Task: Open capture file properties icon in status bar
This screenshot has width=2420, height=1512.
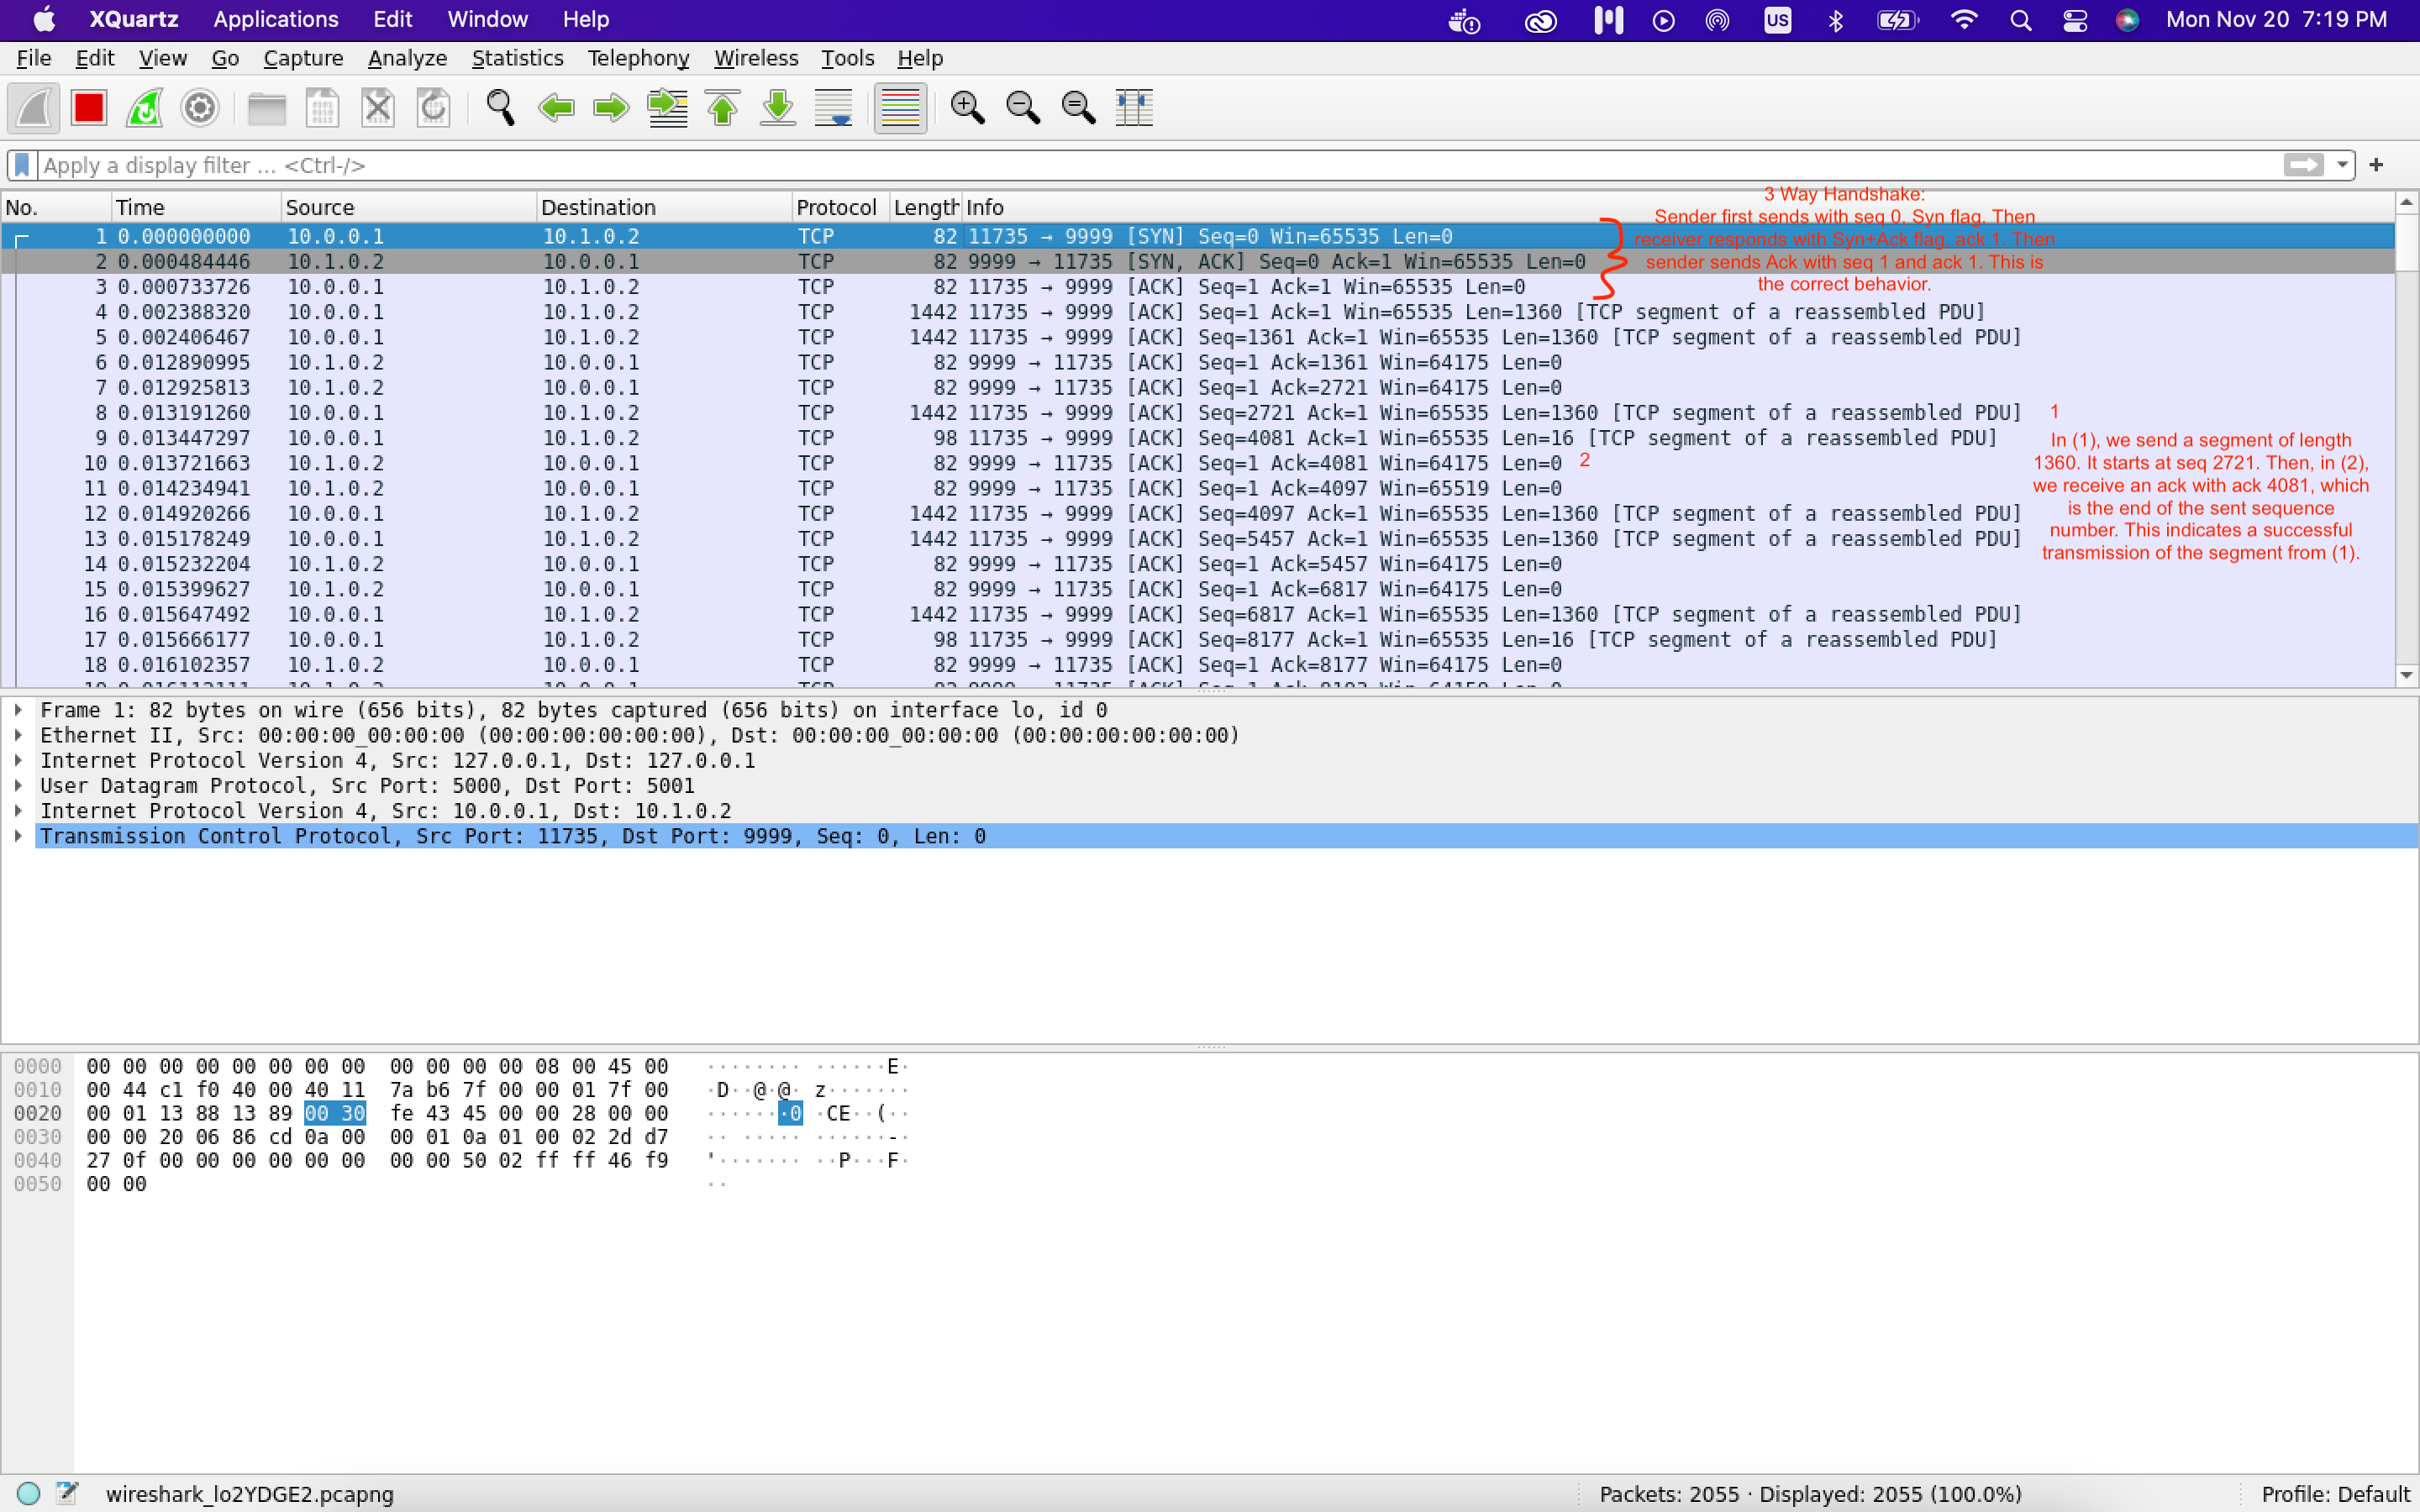Action: pyautogui.click(x=66, y=1493)
